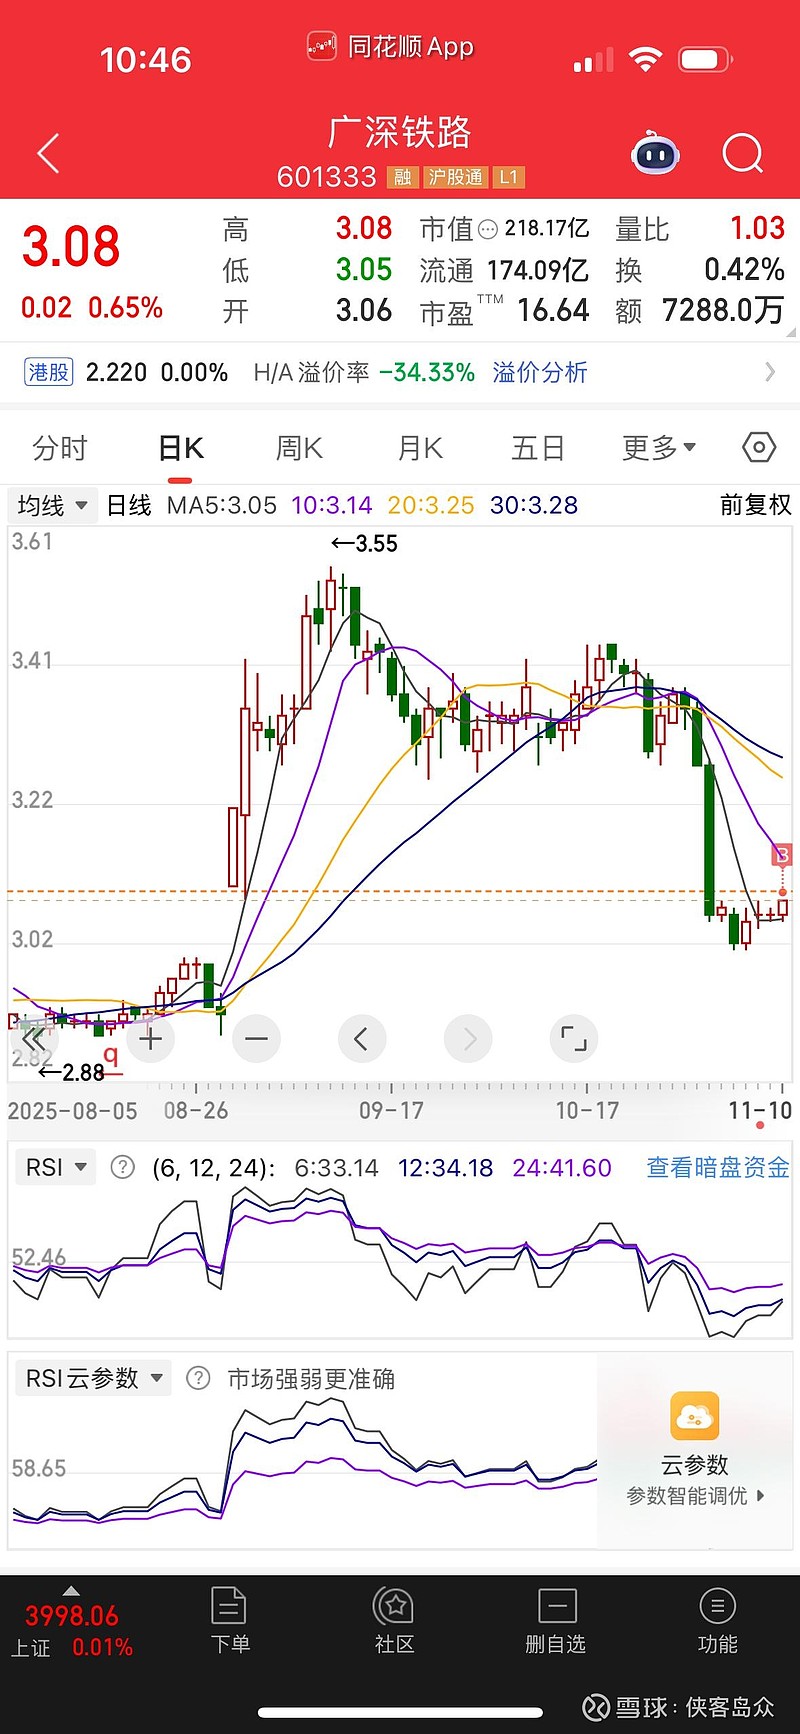
Task: Tap the 下单 place order icon
Action: (x=230, y=1620)
